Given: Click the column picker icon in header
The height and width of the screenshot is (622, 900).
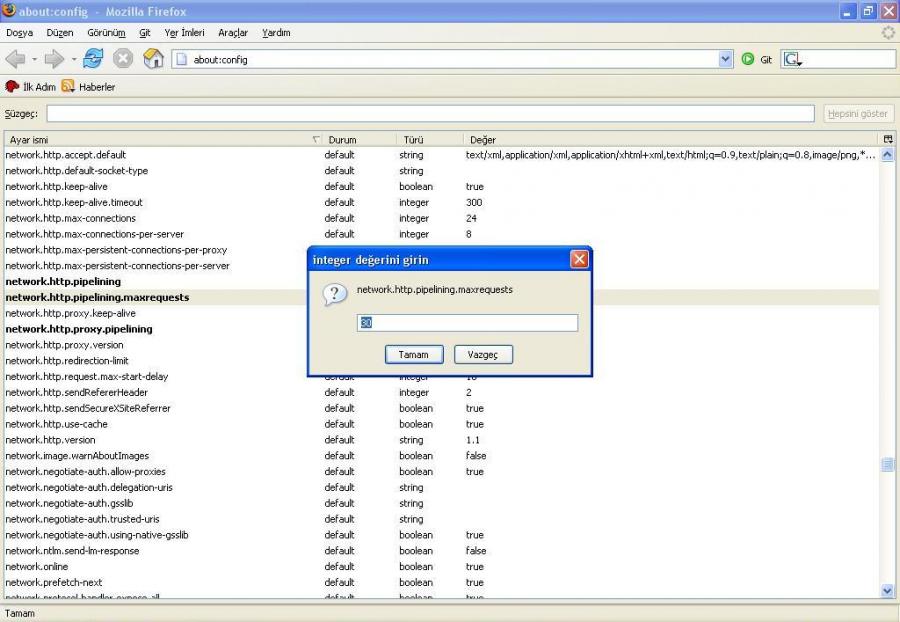Looking at the screenshot, I should tap(888, 139).
